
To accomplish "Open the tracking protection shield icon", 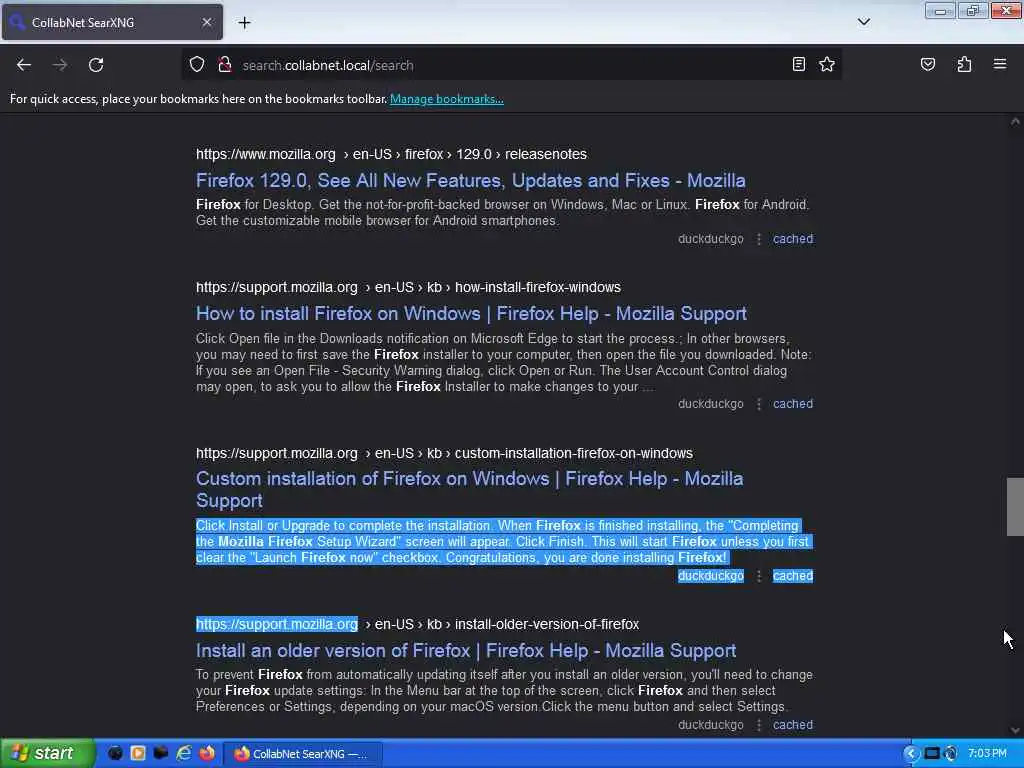I will click(197, 65).
